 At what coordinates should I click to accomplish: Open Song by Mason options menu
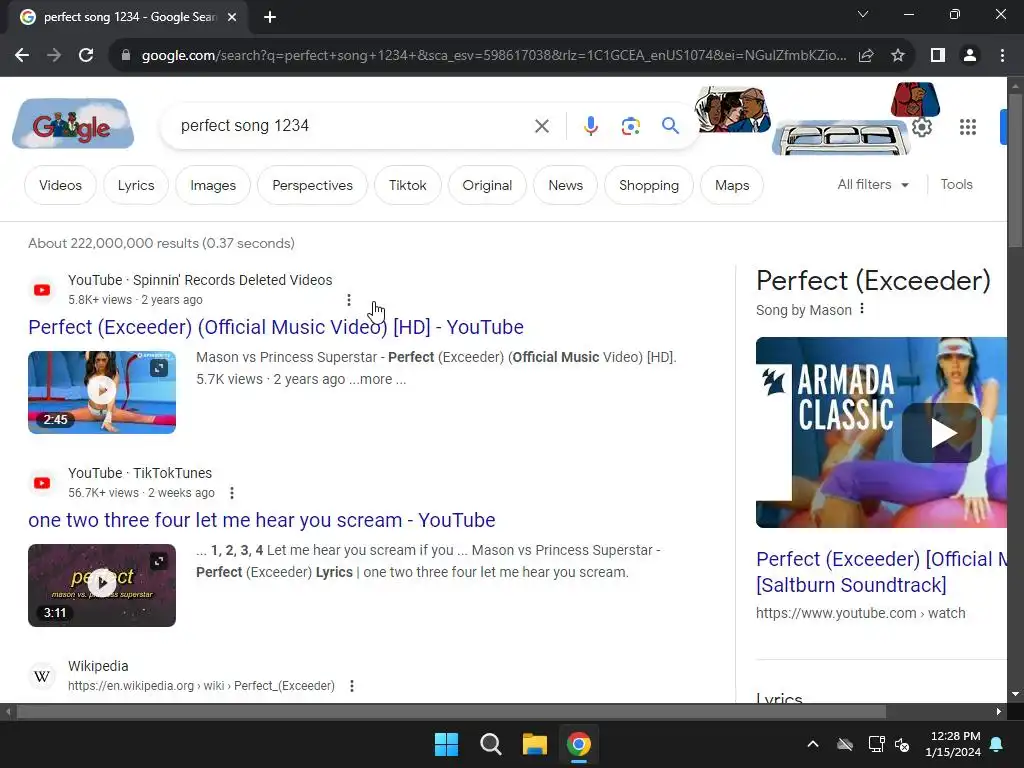pyautogui.click(x=862, y=309)
